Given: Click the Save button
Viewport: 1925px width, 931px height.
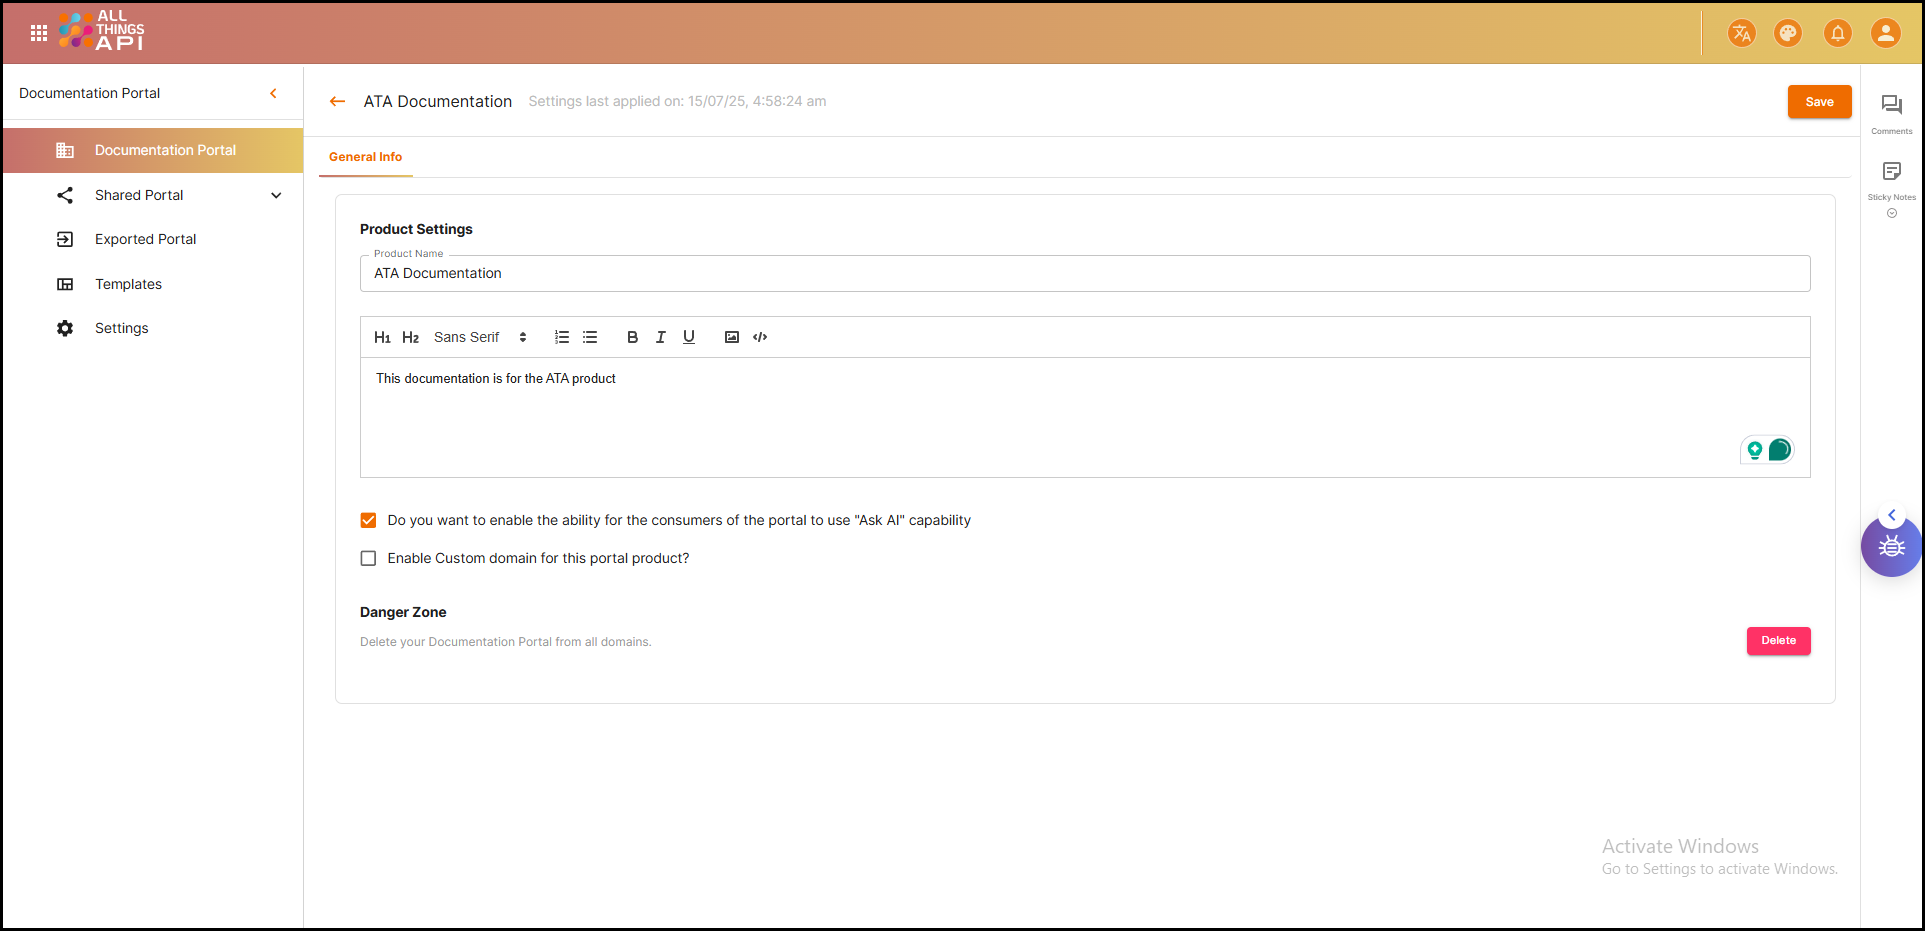Looking at the screenshot, I should (x=1819, y=102).
